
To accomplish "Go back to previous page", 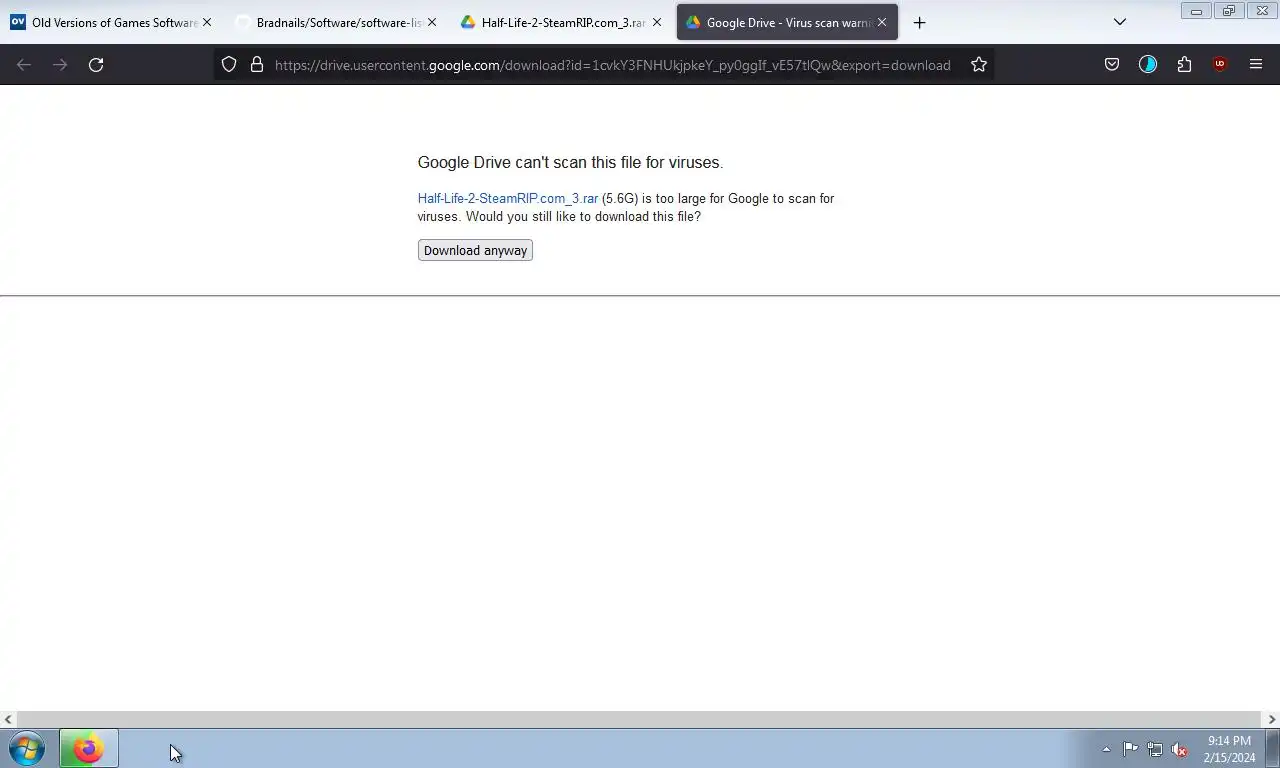I will (x=24, y=64).
